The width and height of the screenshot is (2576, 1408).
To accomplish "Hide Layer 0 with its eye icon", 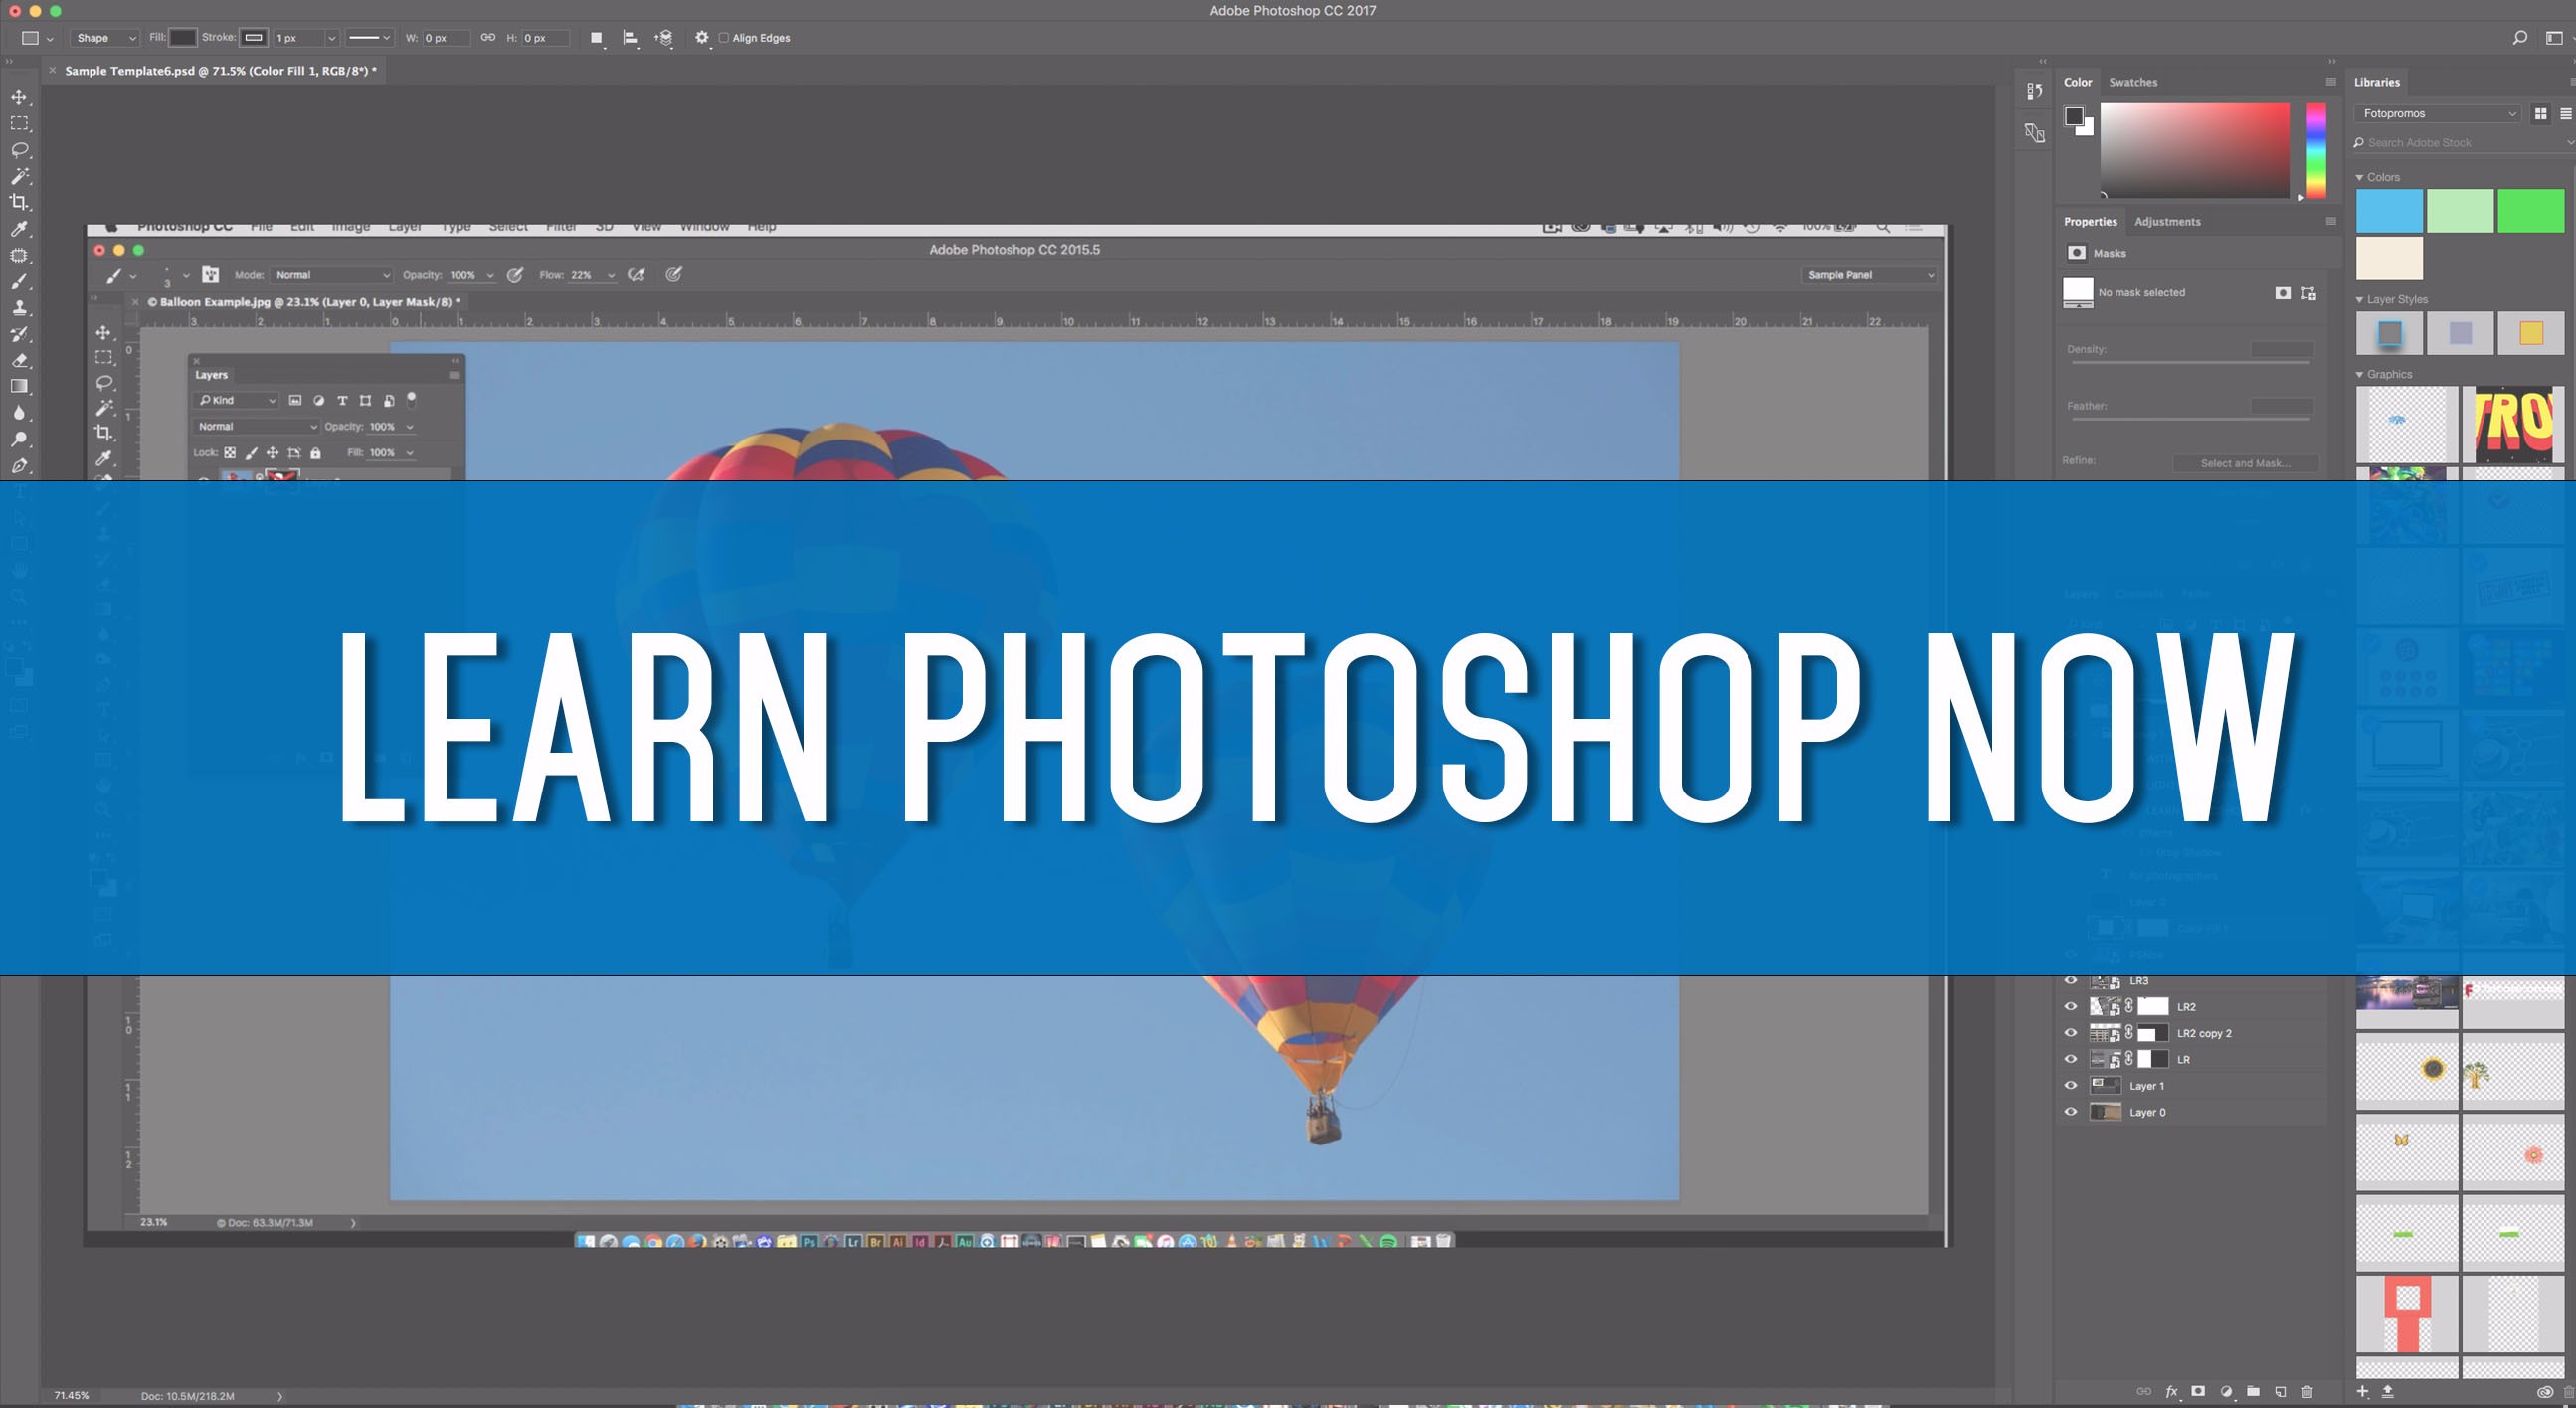I will 2071,1112.
